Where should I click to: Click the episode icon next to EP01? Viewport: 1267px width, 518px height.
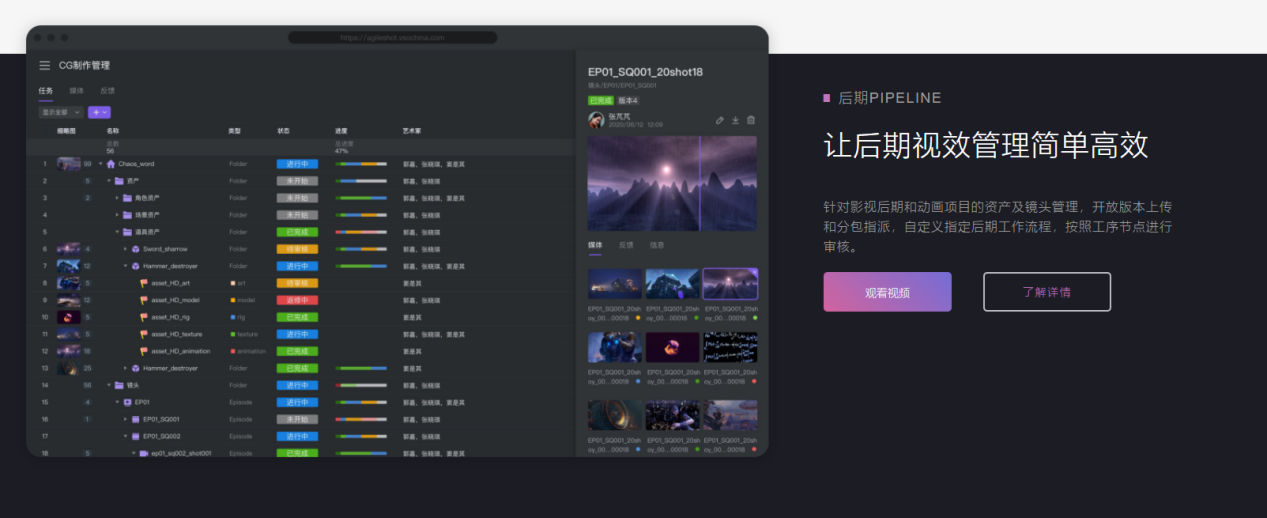[127, 402]
